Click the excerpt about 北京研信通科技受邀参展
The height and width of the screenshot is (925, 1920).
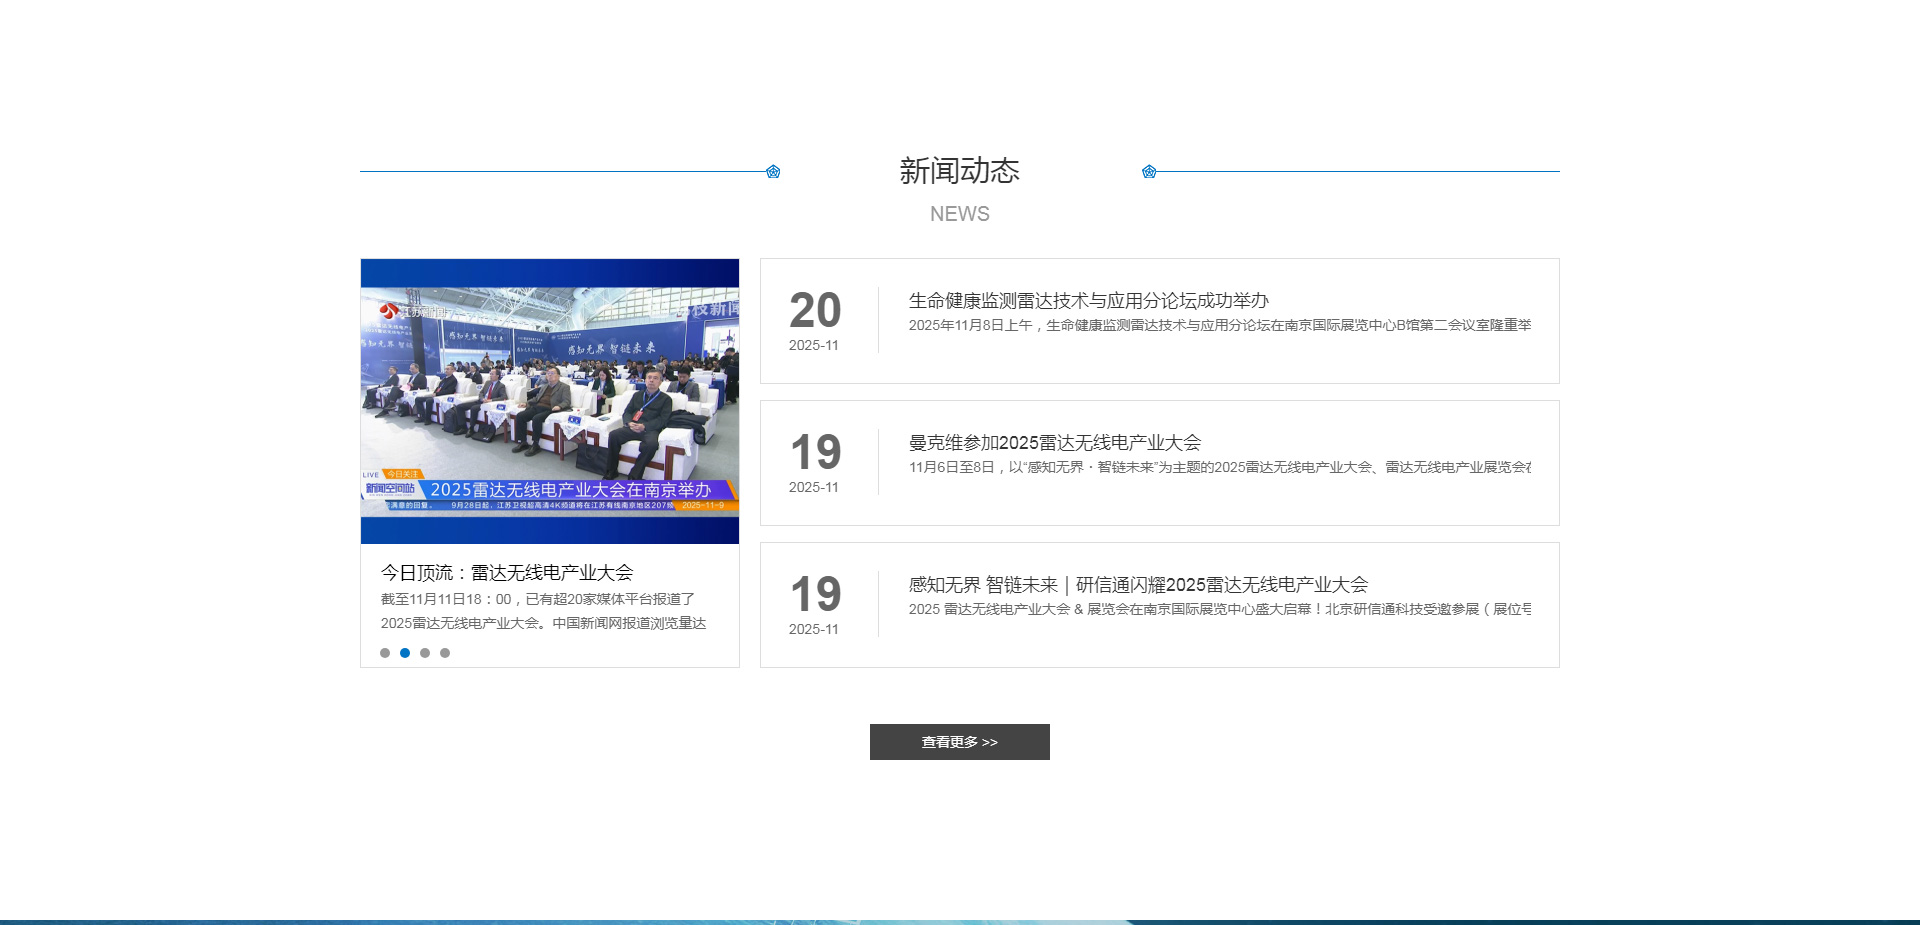click(1219, 610)
